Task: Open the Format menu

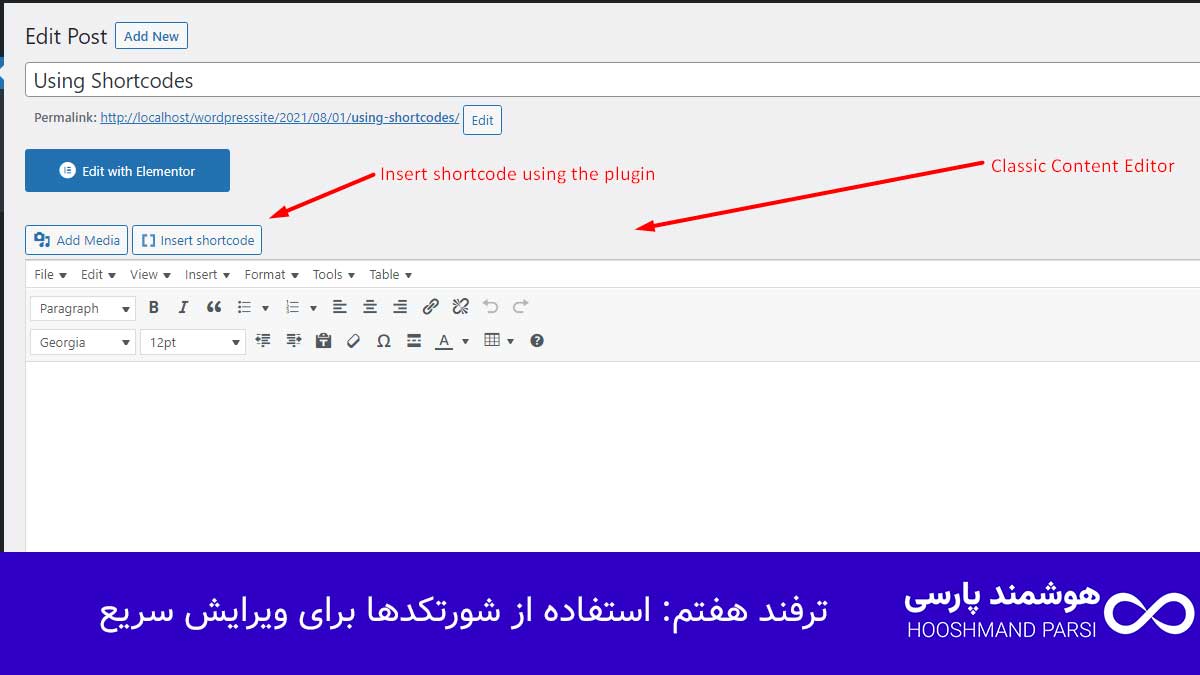Action: point(271,274)
